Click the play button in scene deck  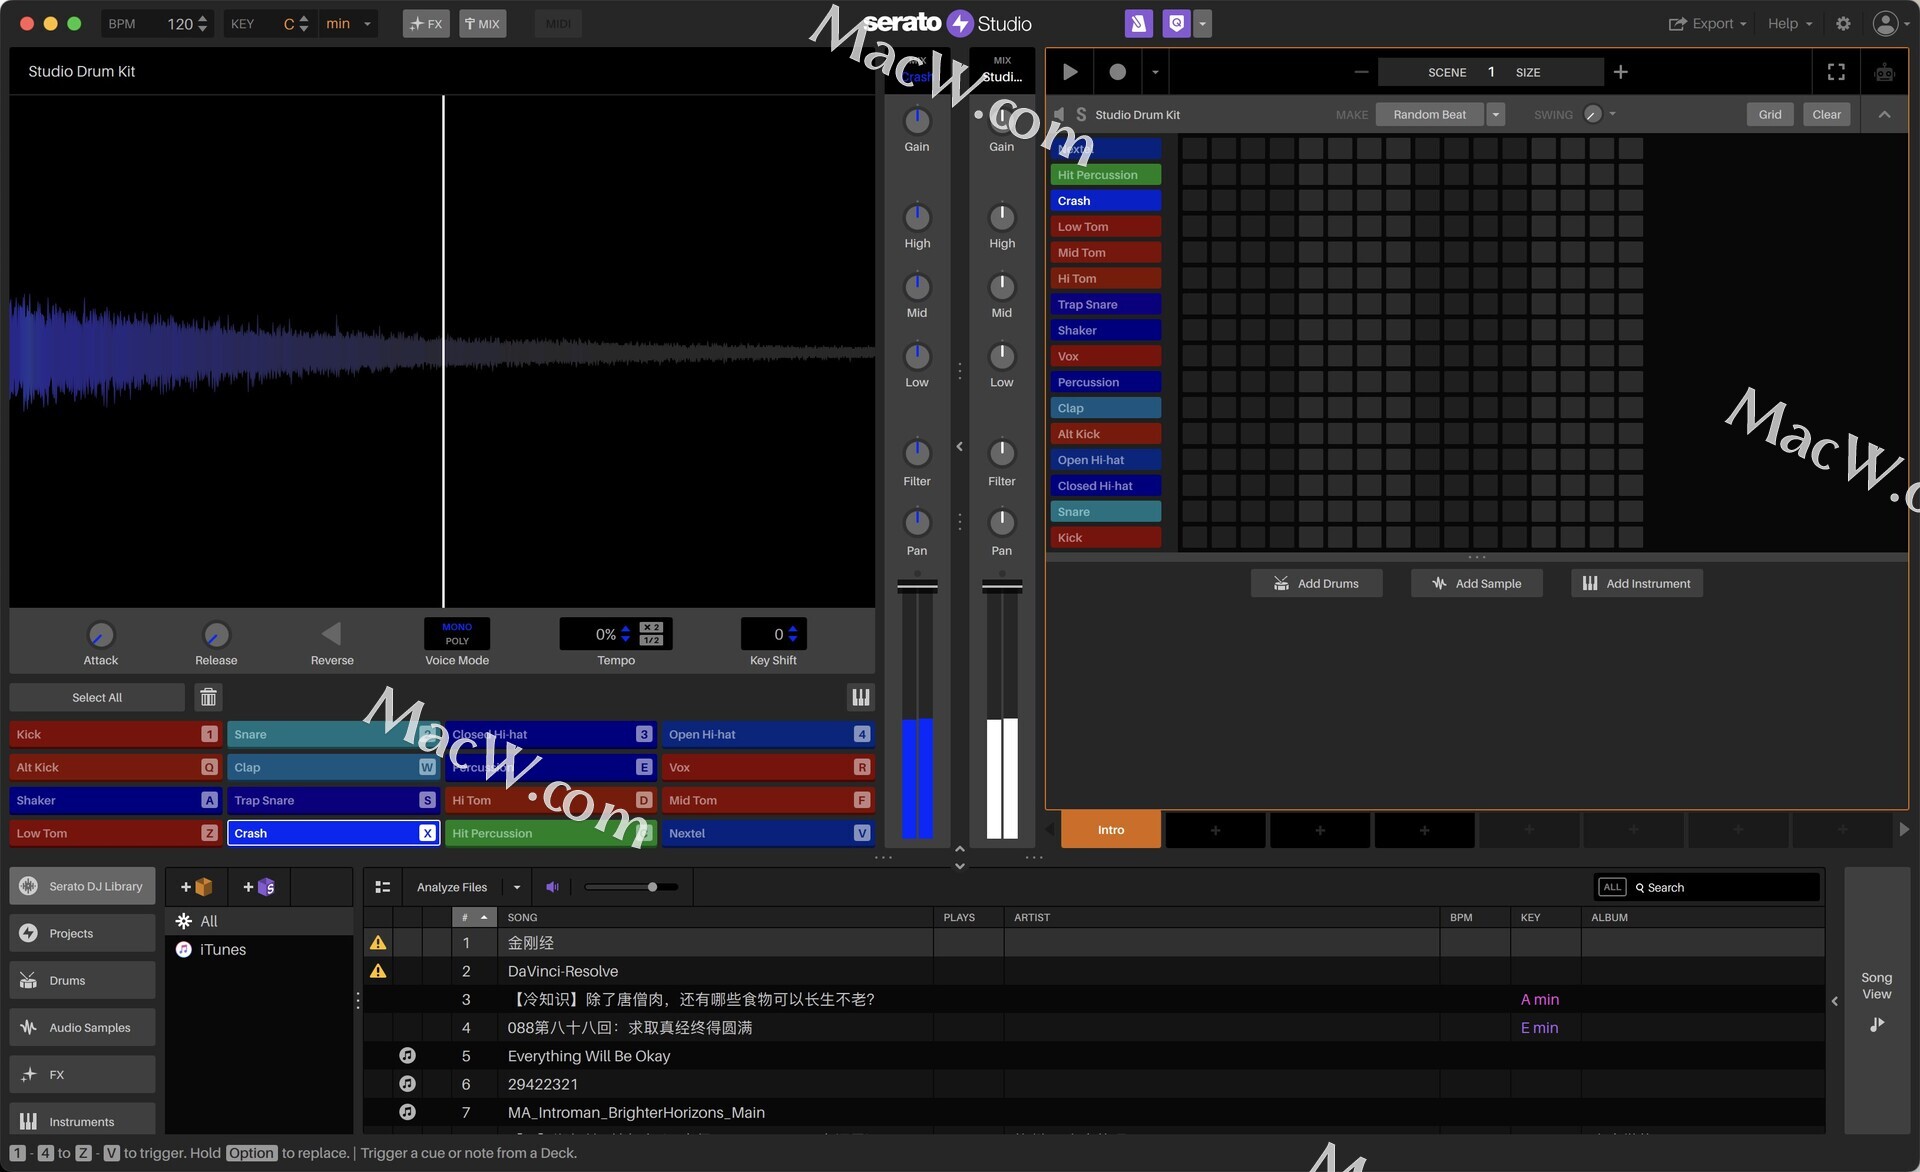[1070, 72]
